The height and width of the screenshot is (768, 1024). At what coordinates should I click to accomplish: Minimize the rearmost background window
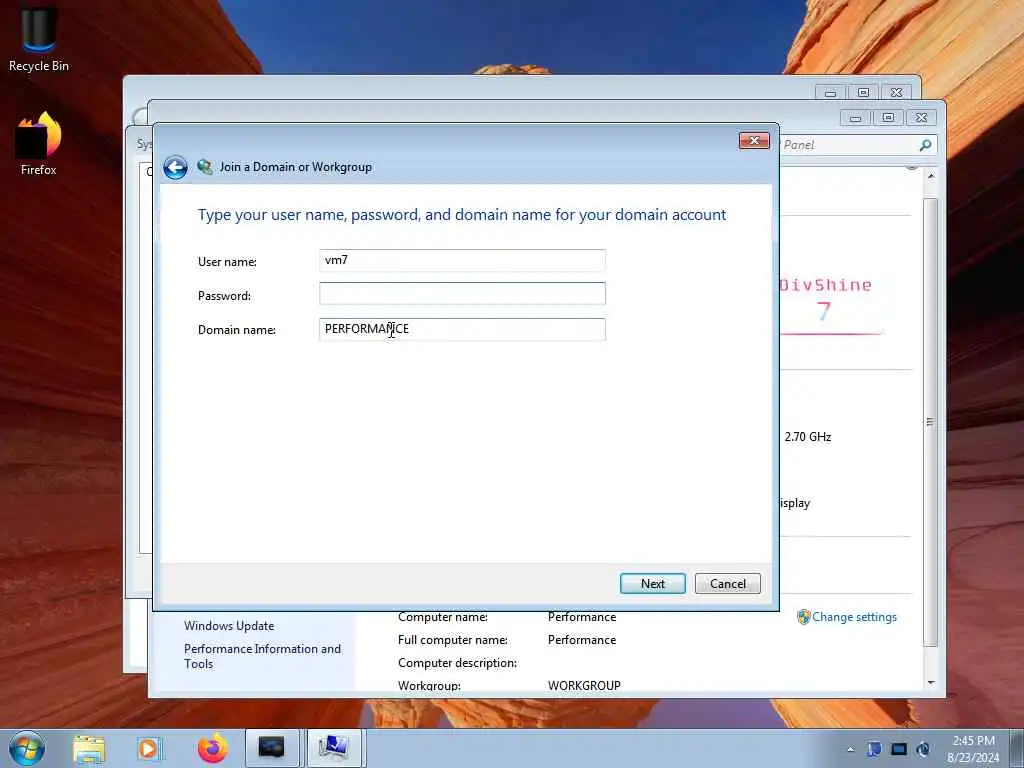(x=830, y=93)
